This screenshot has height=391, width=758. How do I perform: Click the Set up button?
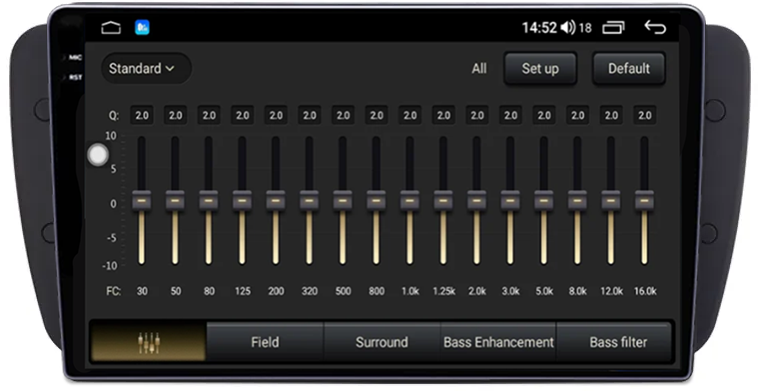pyautogui.click(x=540, y=69)
